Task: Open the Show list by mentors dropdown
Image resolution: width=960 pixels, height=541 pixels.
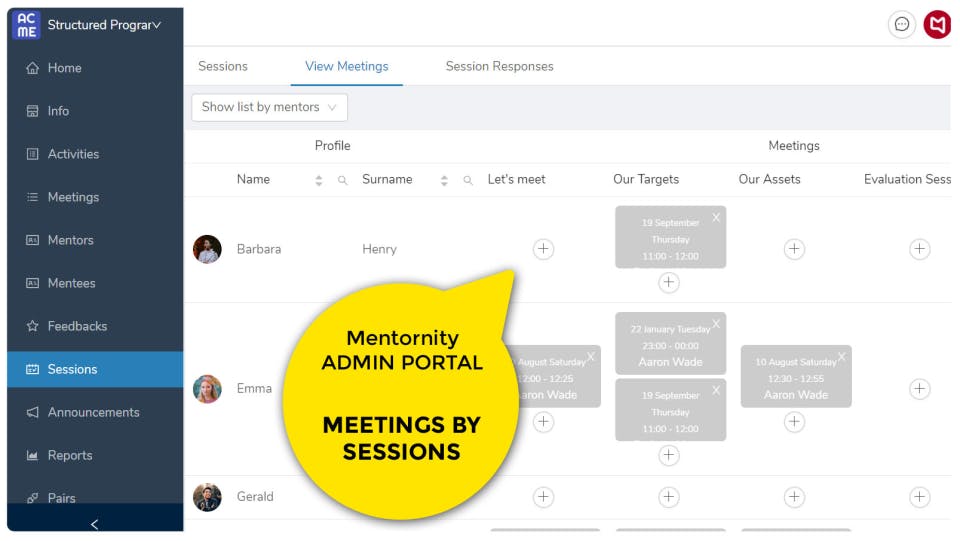Action: tap(269, 107)
